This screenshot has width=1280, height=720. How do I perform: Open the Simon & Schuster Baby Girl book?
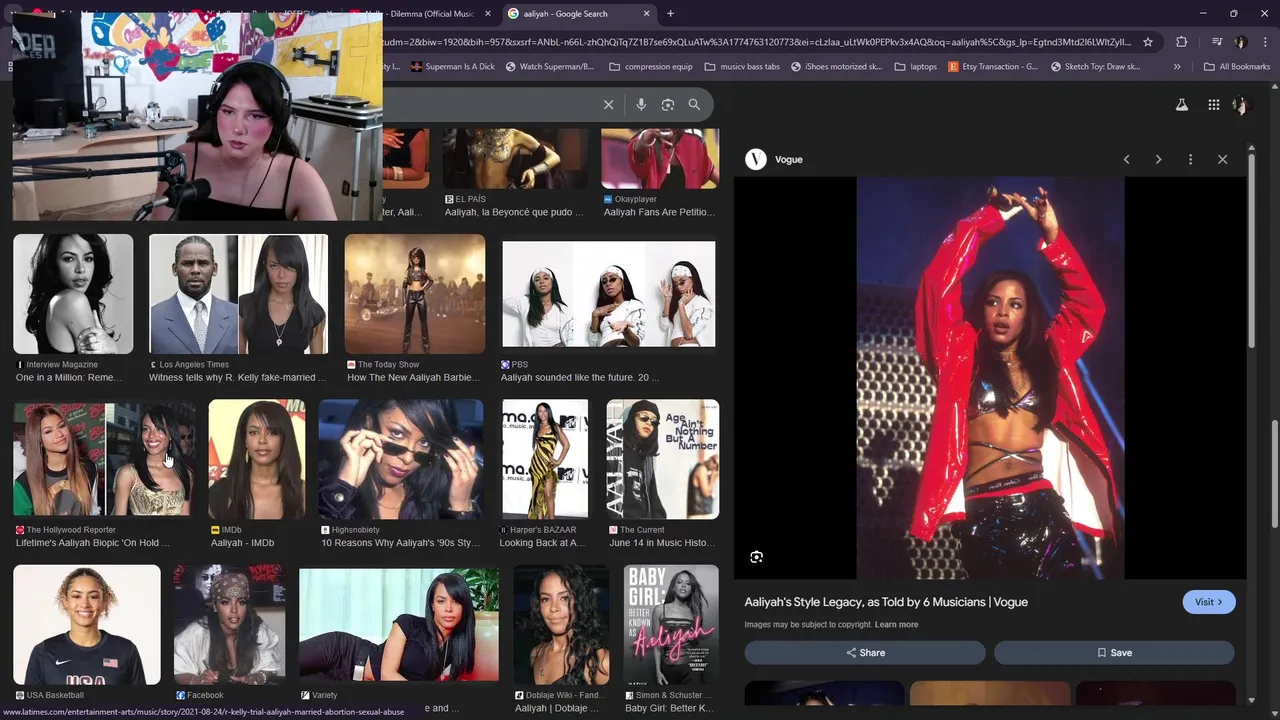(671, 625)
